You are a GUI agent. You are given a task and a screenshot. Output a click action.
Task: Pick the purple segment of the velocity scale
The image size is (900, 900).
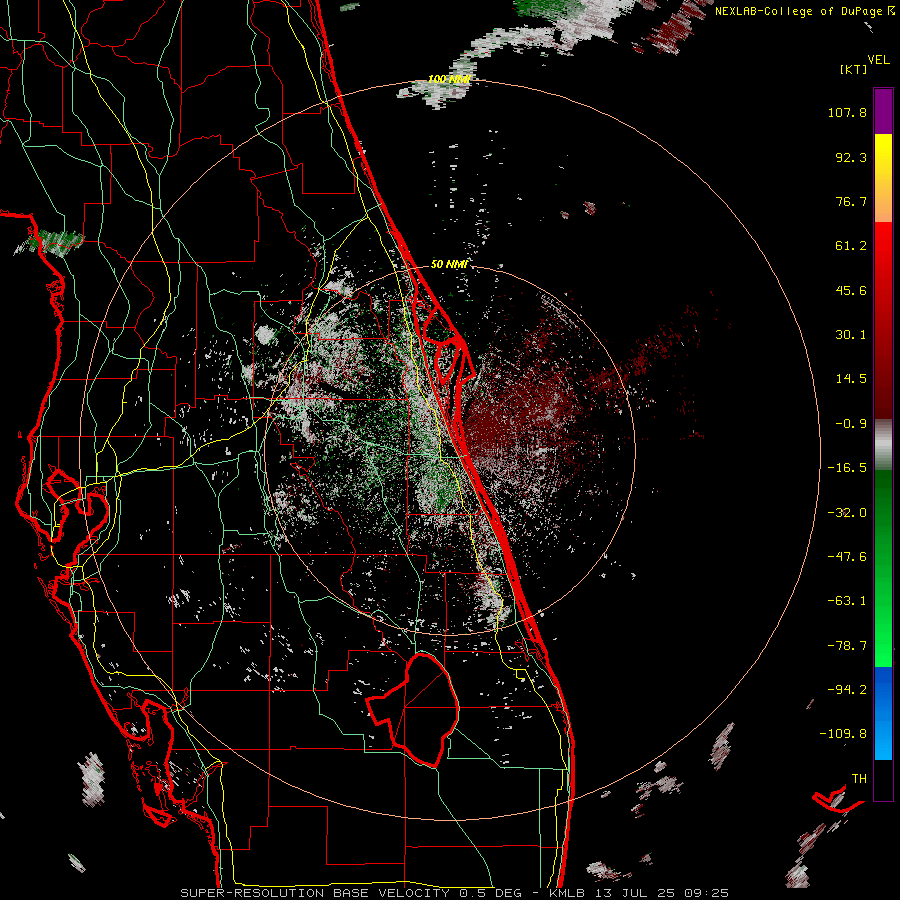click(883, 111)
